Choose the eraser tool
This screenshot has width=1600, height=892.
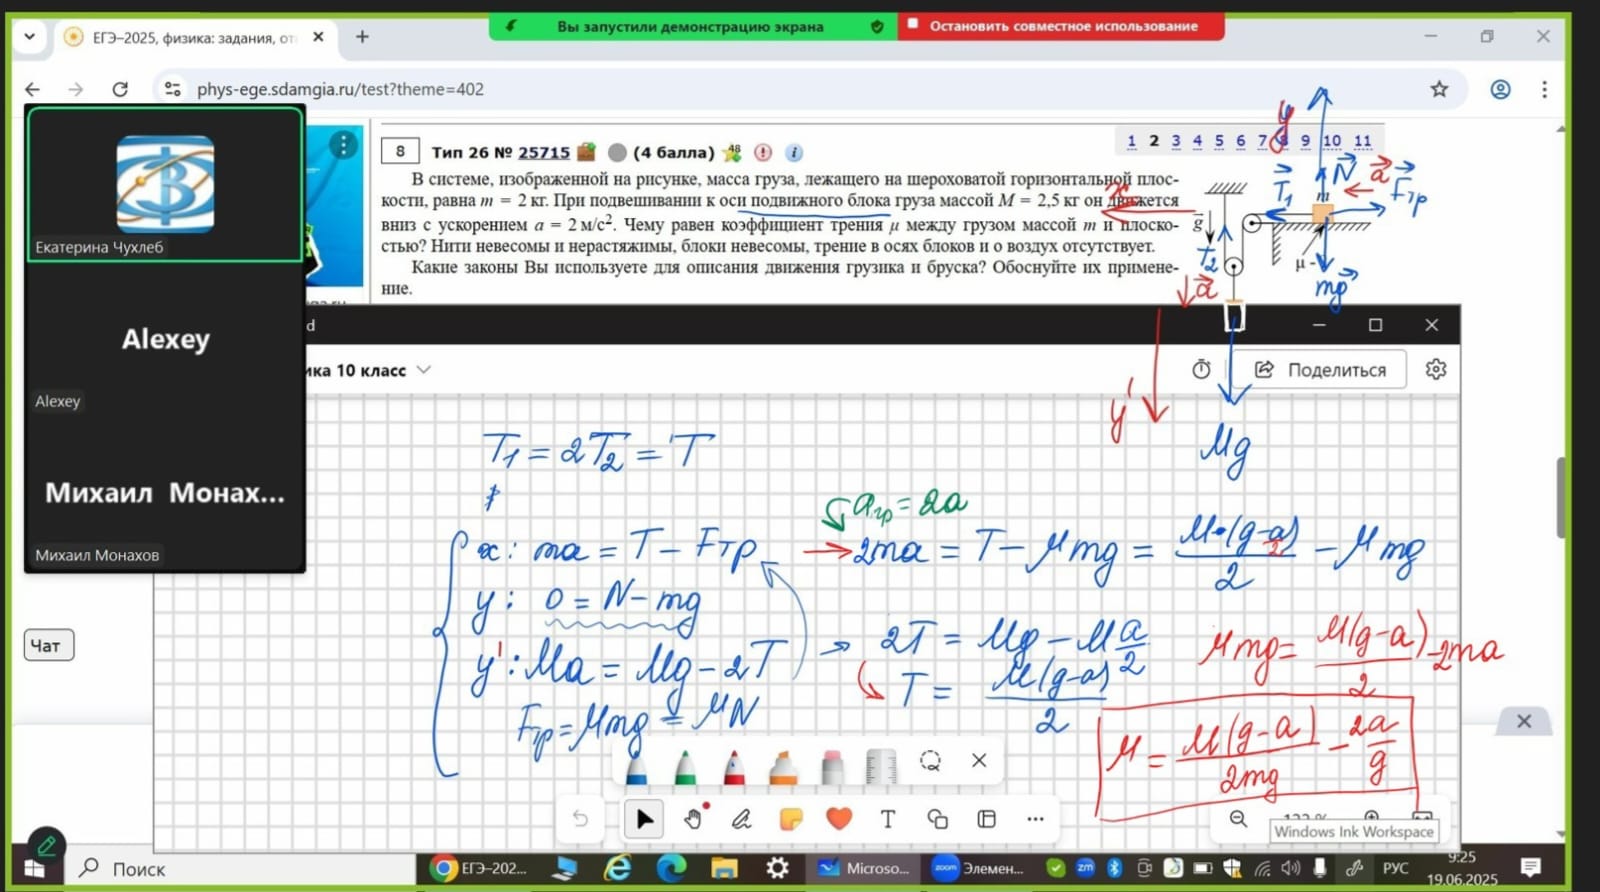tap(832, 768)
